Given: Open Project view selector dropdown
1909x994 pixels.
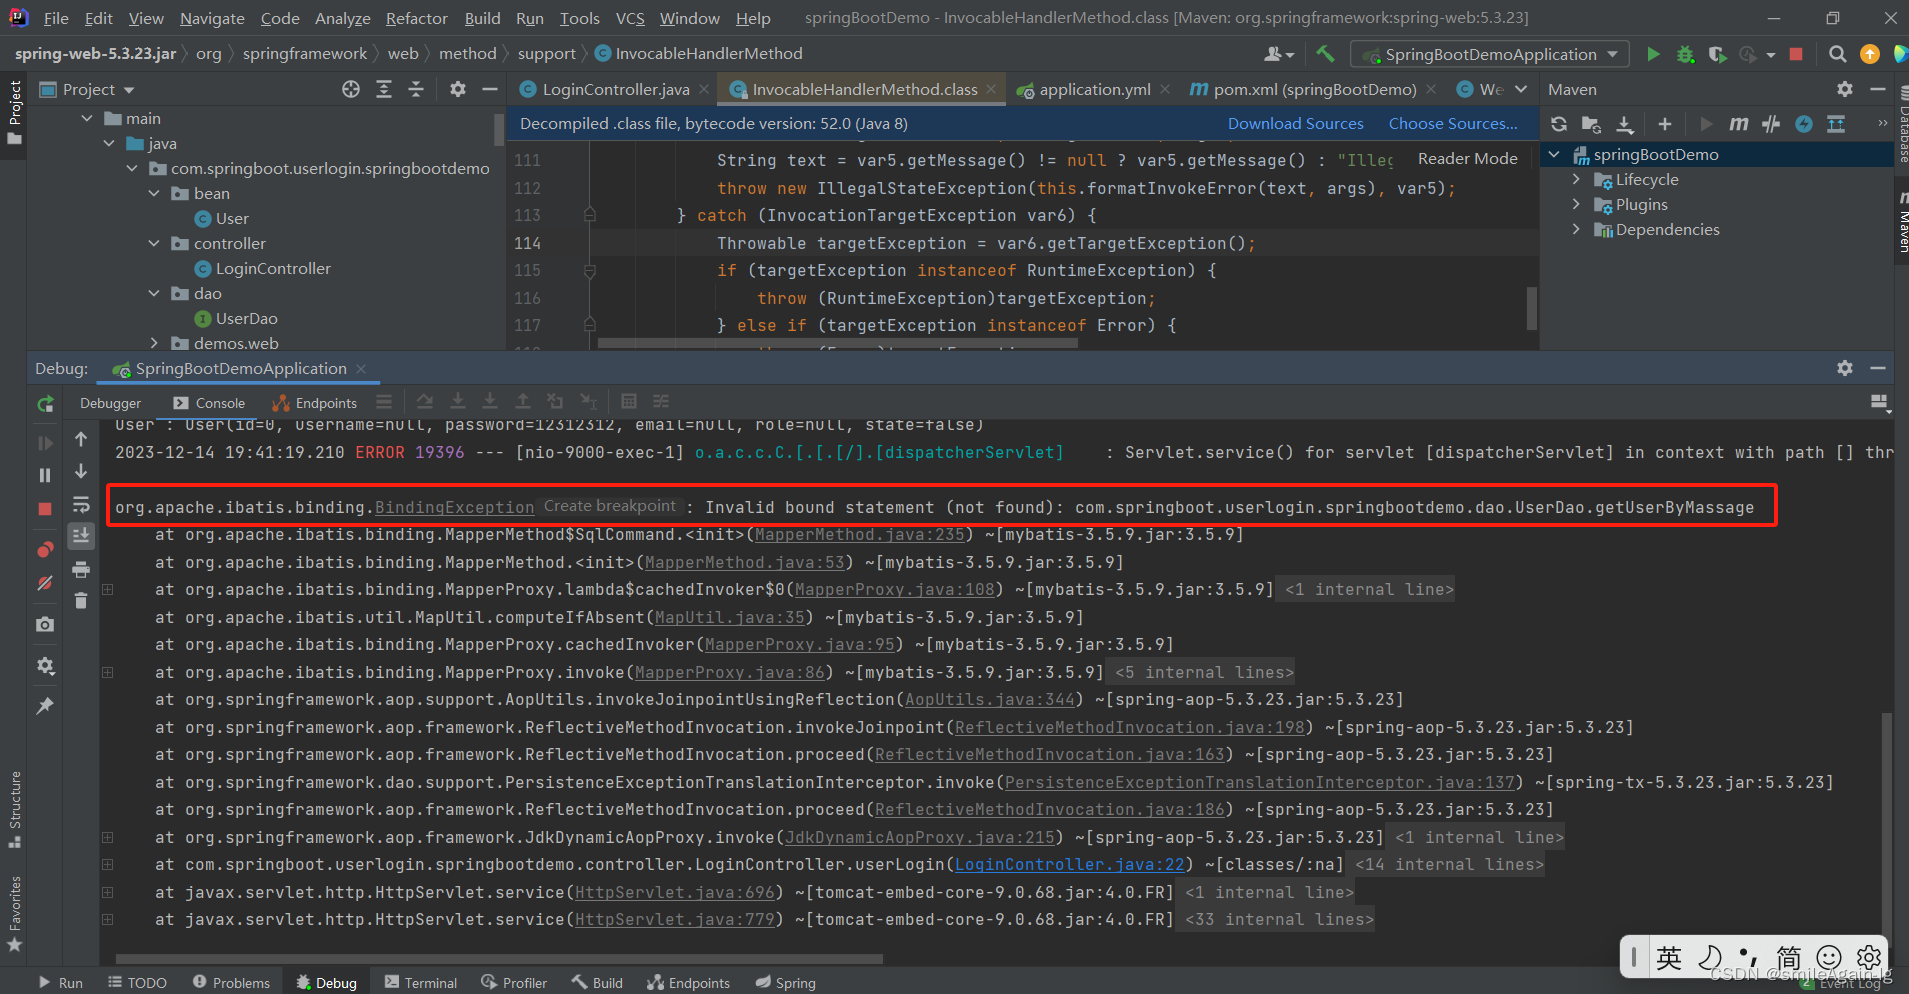Looking at the screenshot, I should pos(88,89).
